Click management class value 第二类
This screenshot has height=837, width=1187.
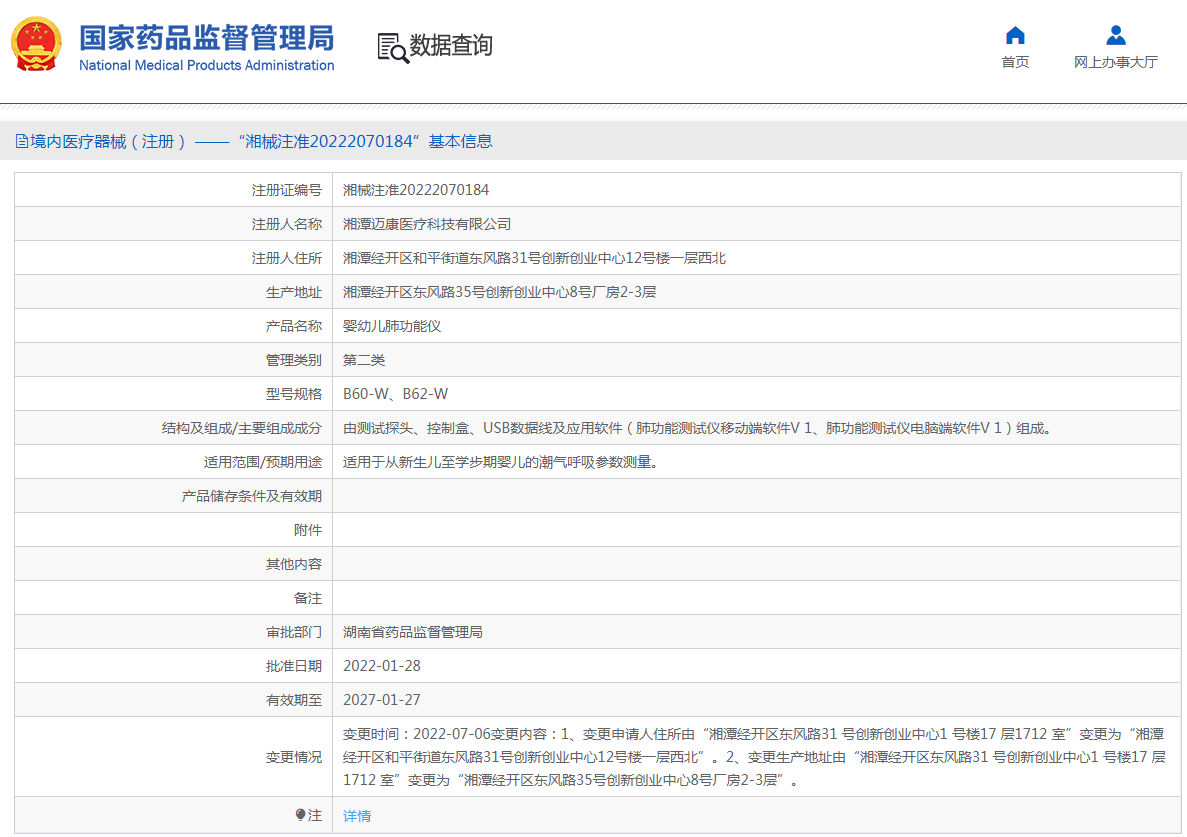[x=364, y=360]
